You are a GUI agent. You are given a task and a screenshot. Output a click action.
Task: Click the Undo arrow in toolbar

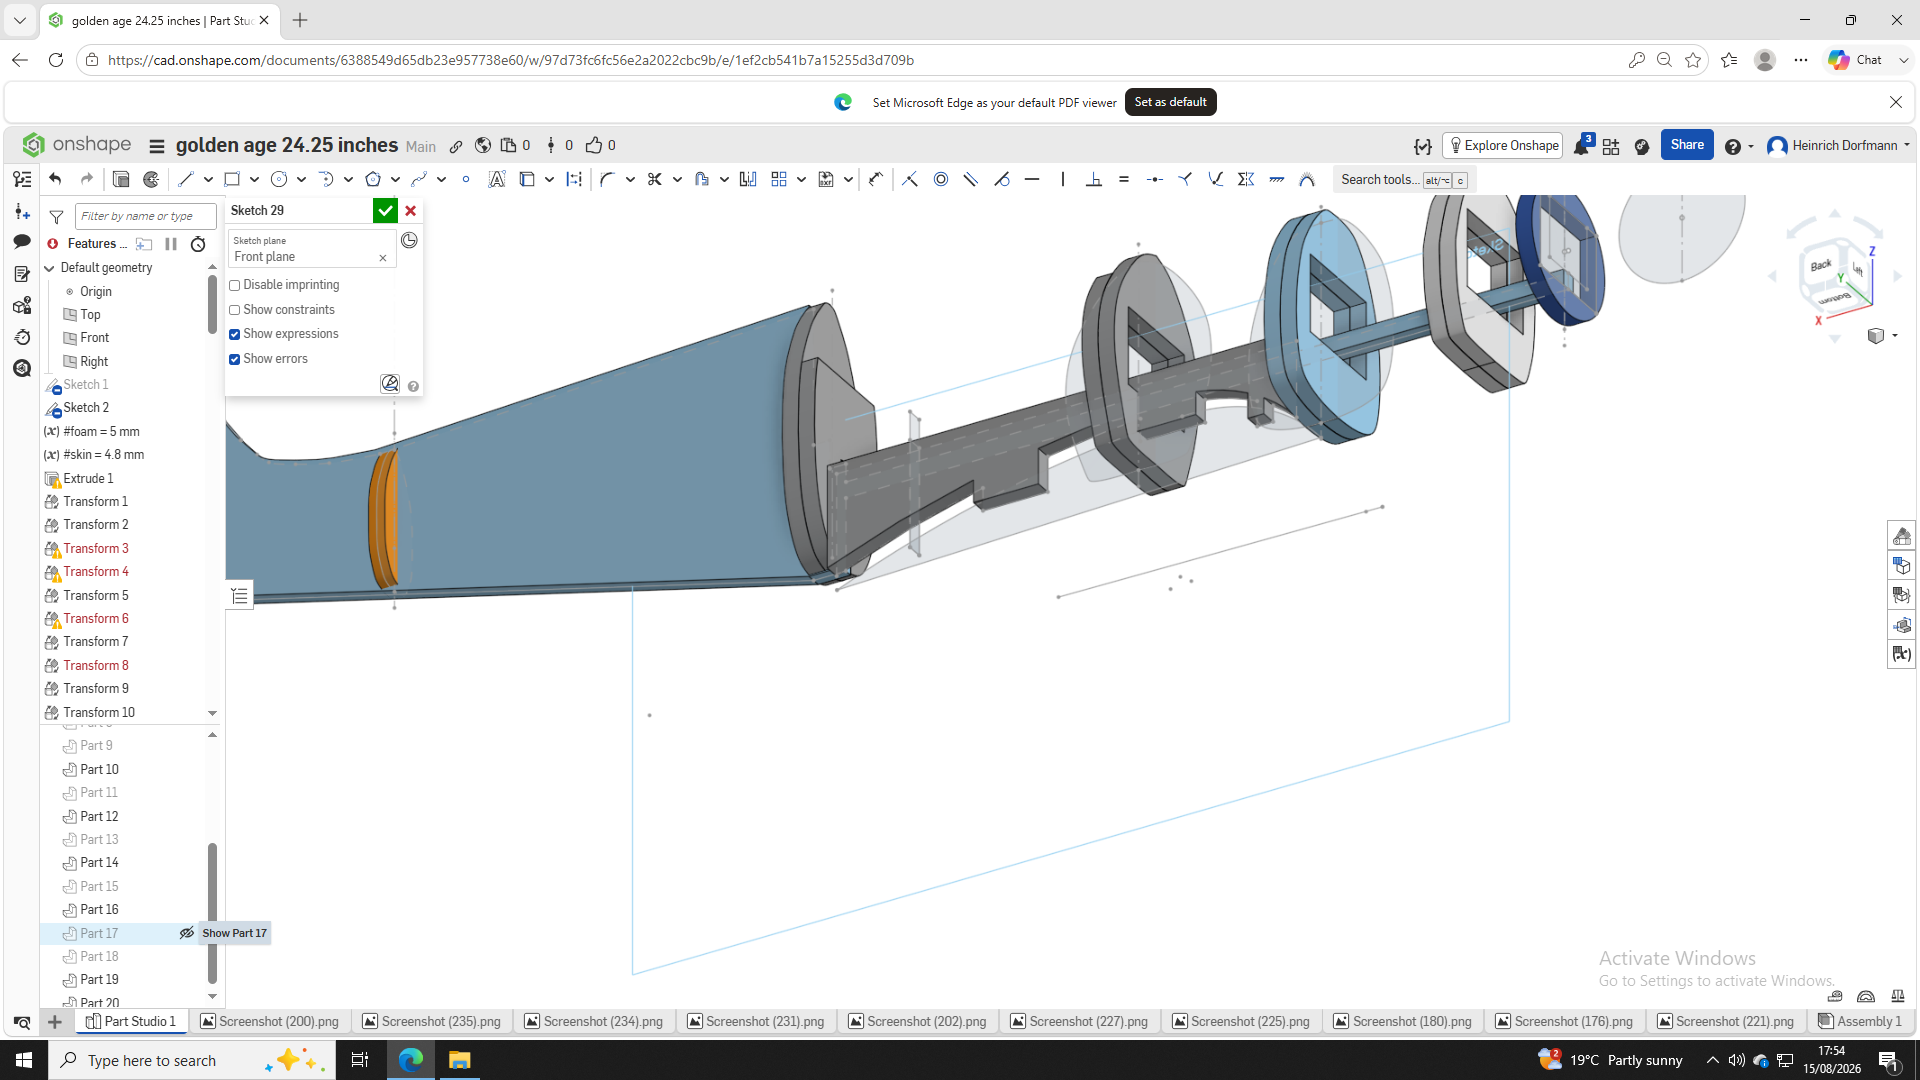click(55, 179)
